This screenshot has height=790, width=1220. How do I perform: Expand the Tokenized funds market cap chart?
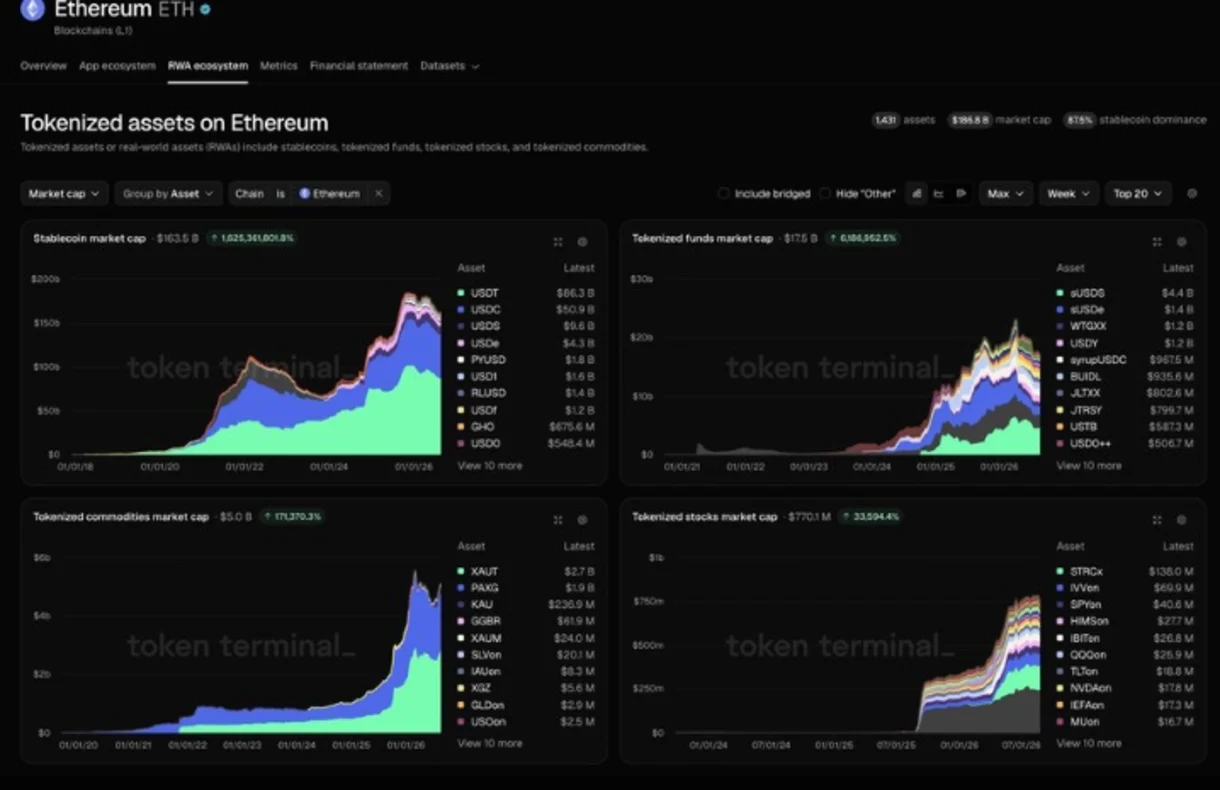pos(1157,242)
